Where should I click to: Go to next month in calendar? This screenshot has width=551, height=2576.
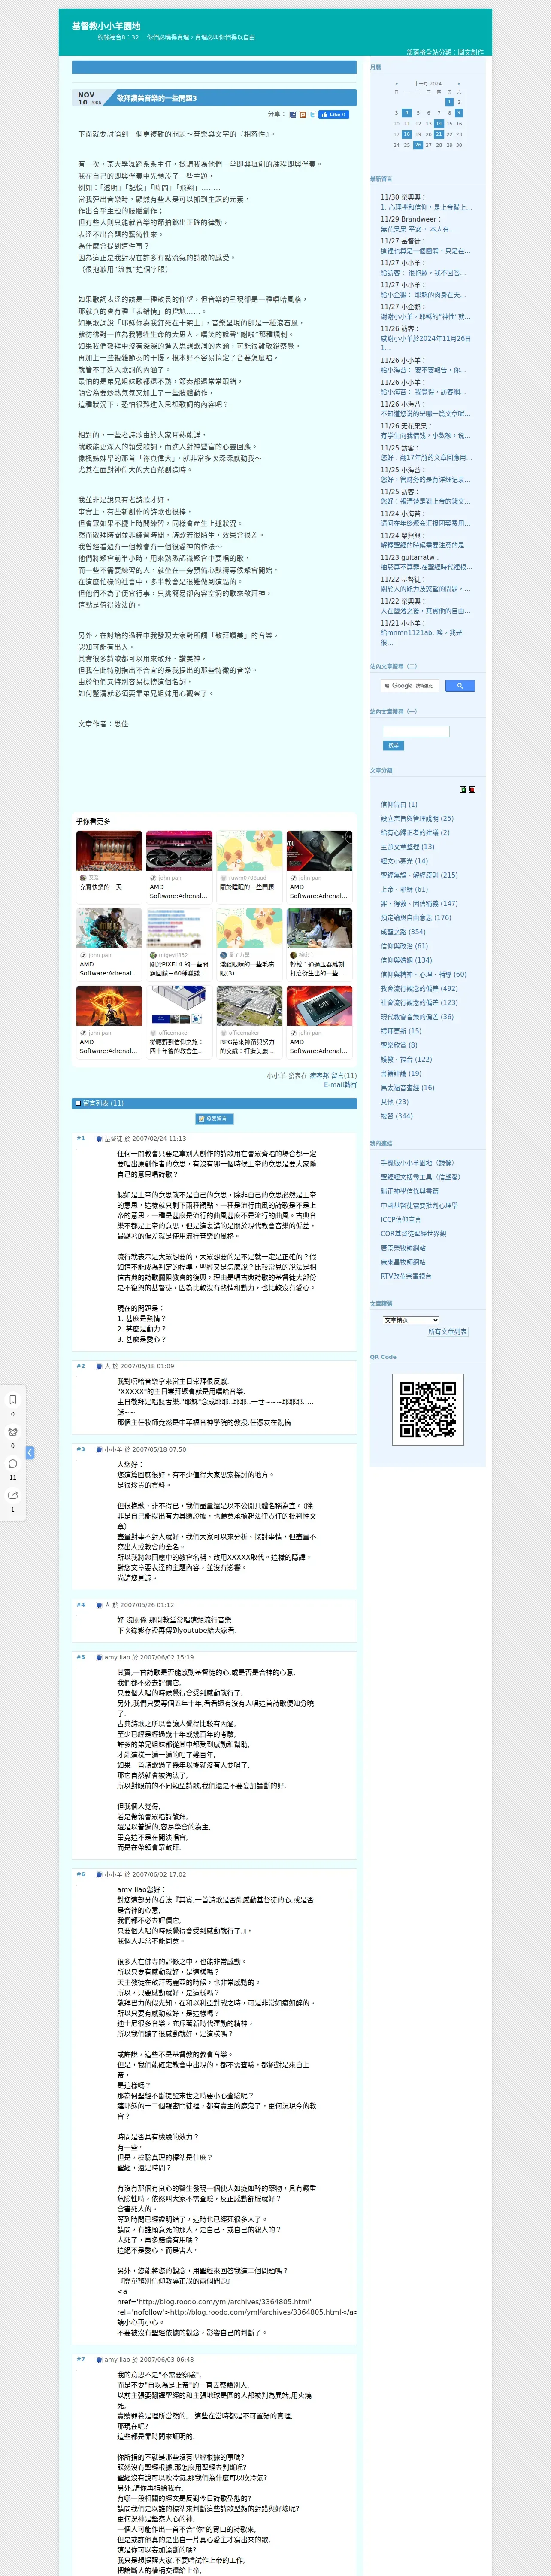coord(459,84)
